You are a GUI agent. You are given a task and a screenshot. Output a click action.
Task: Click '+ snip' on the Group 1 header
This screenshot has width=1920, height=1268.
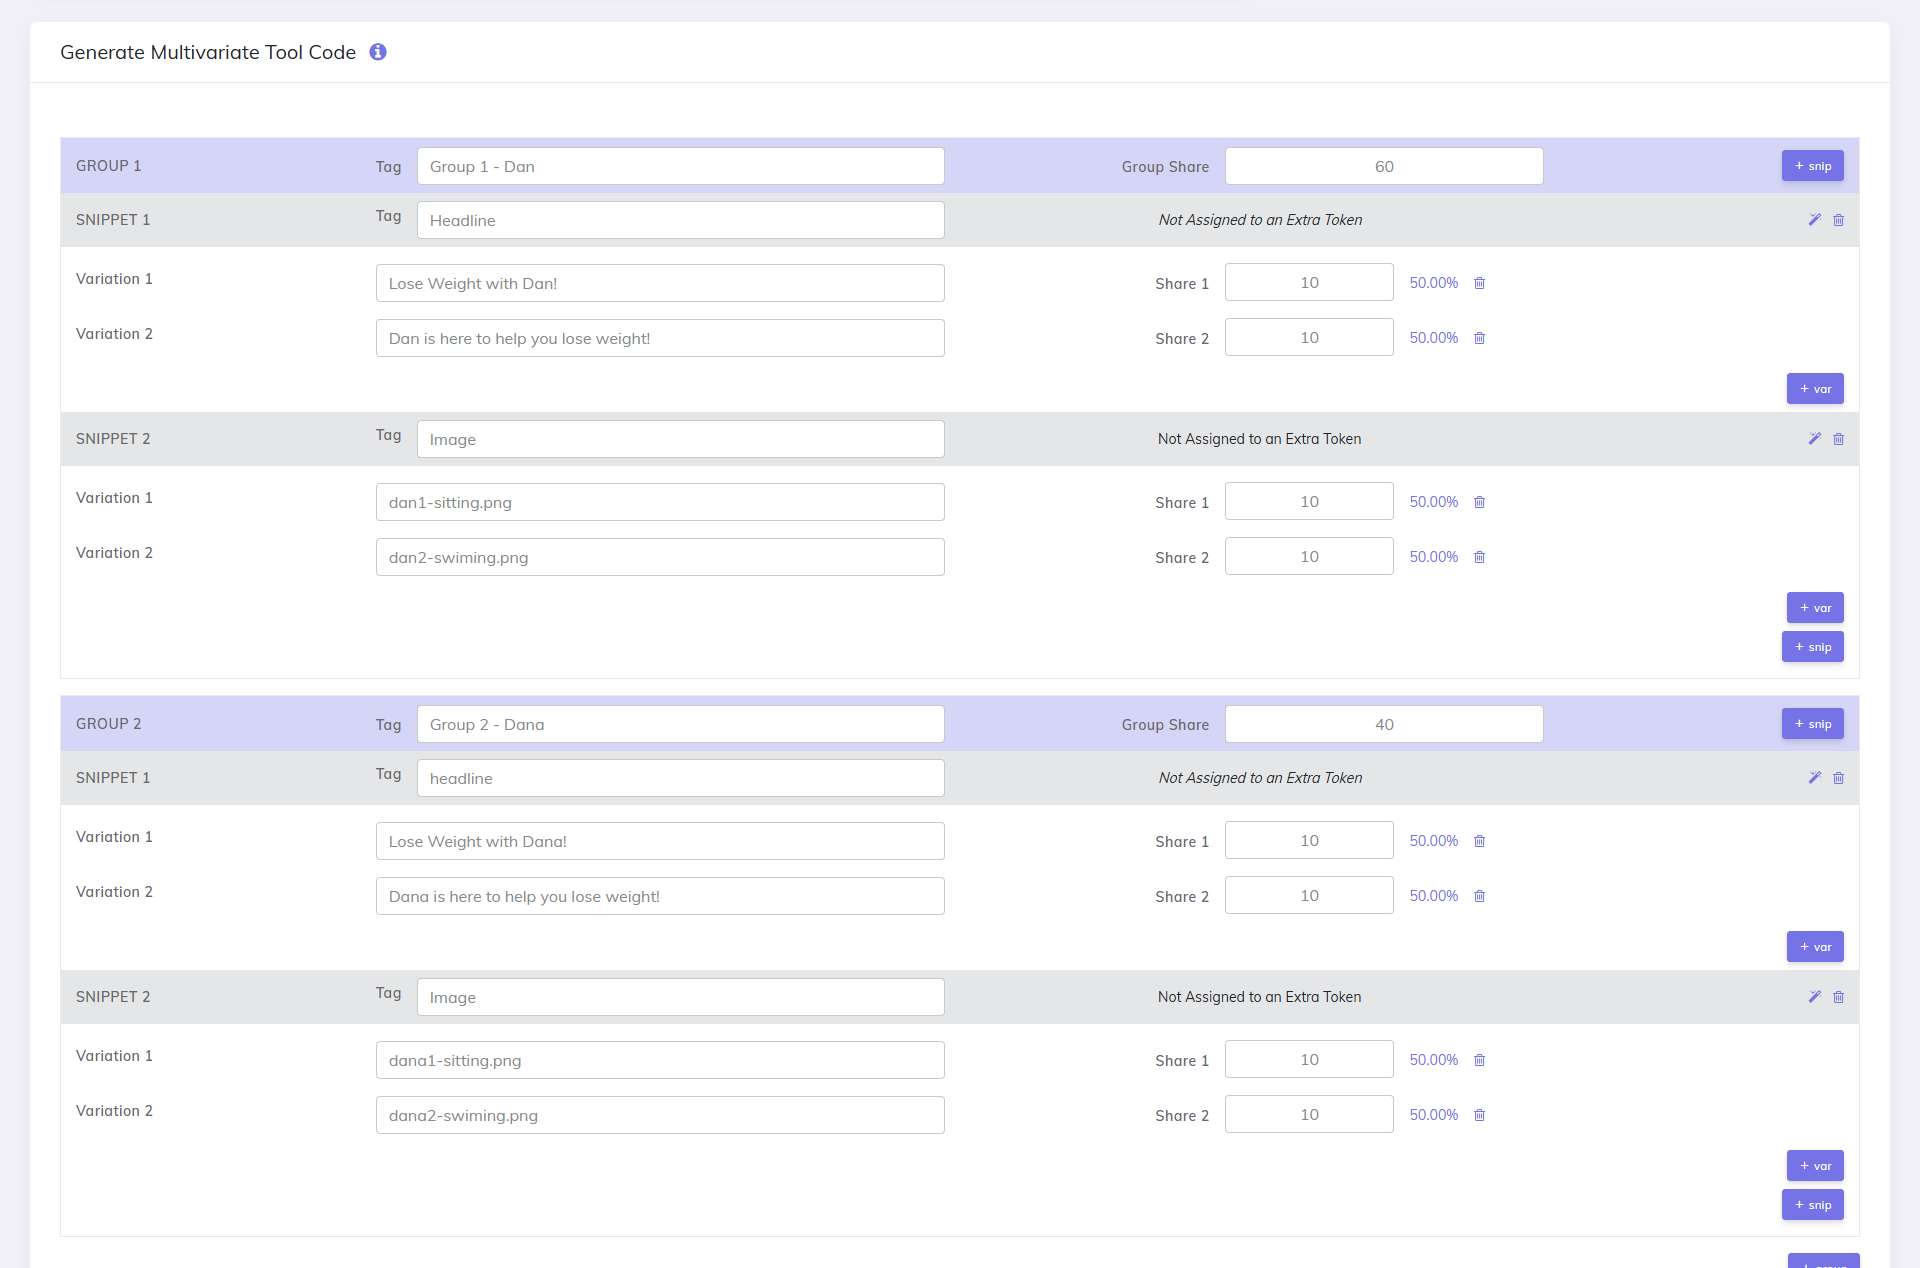[x=1812, y=165]
